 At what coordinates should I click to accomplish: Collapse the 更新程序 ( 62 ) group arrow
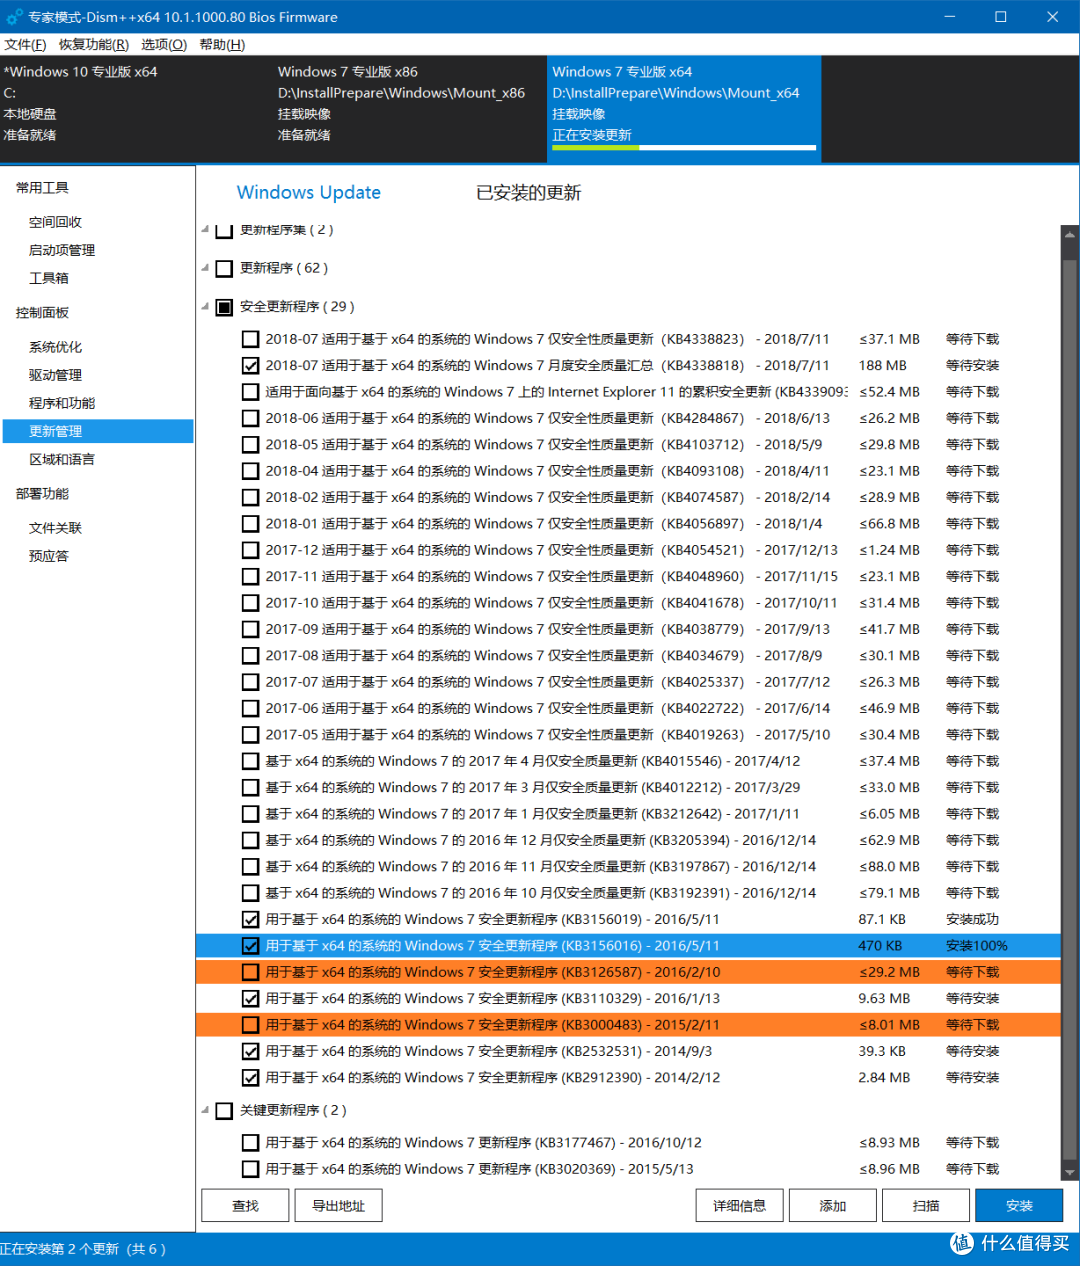(x=205, y=268)
